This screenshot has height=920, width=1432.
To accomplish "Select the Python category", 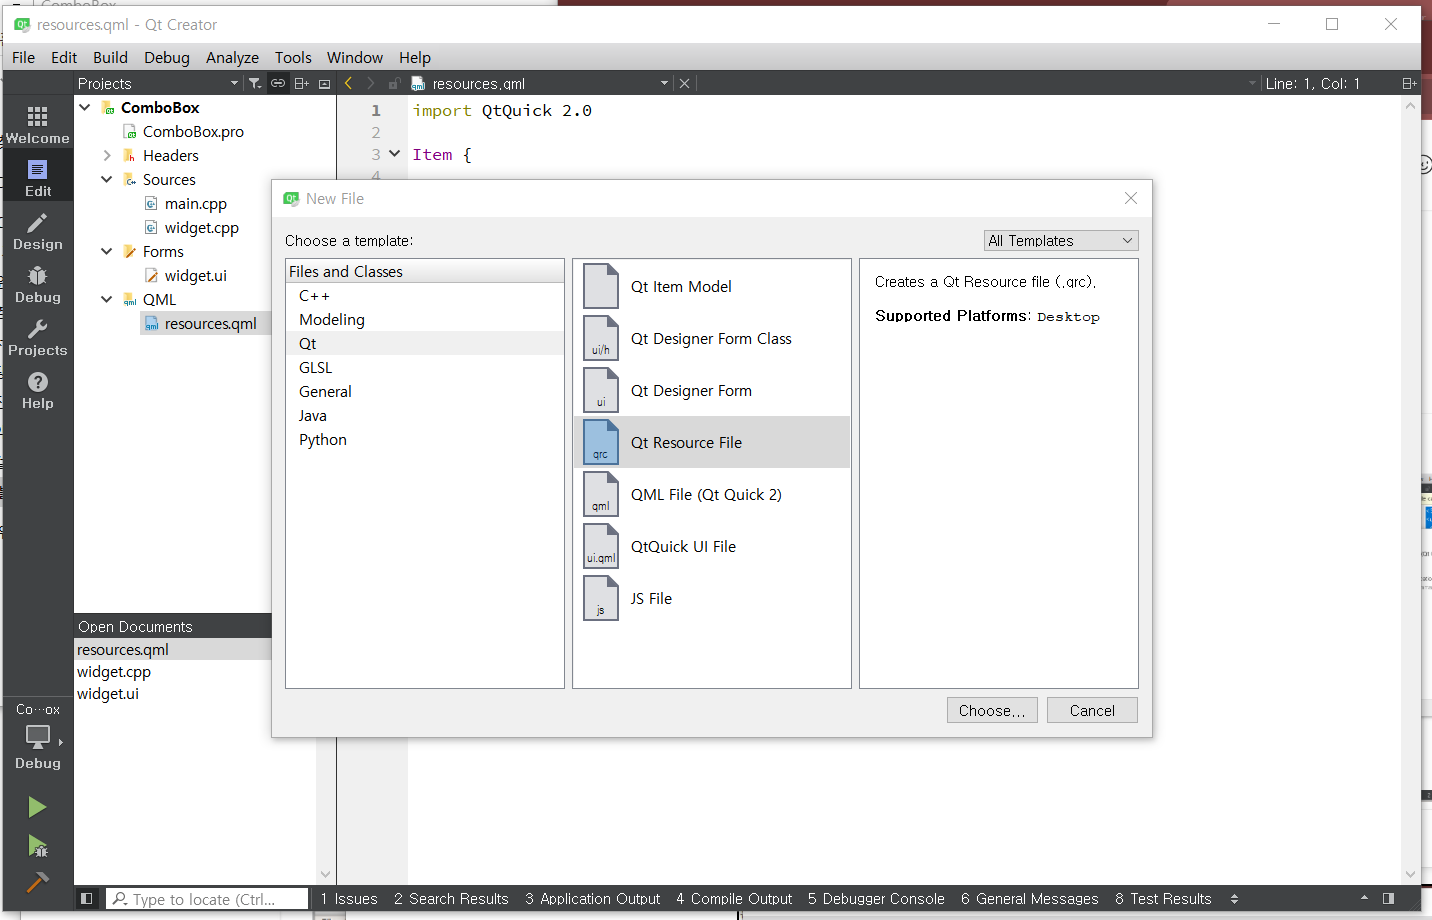I will pyautogui.click(x=425, y=440).
